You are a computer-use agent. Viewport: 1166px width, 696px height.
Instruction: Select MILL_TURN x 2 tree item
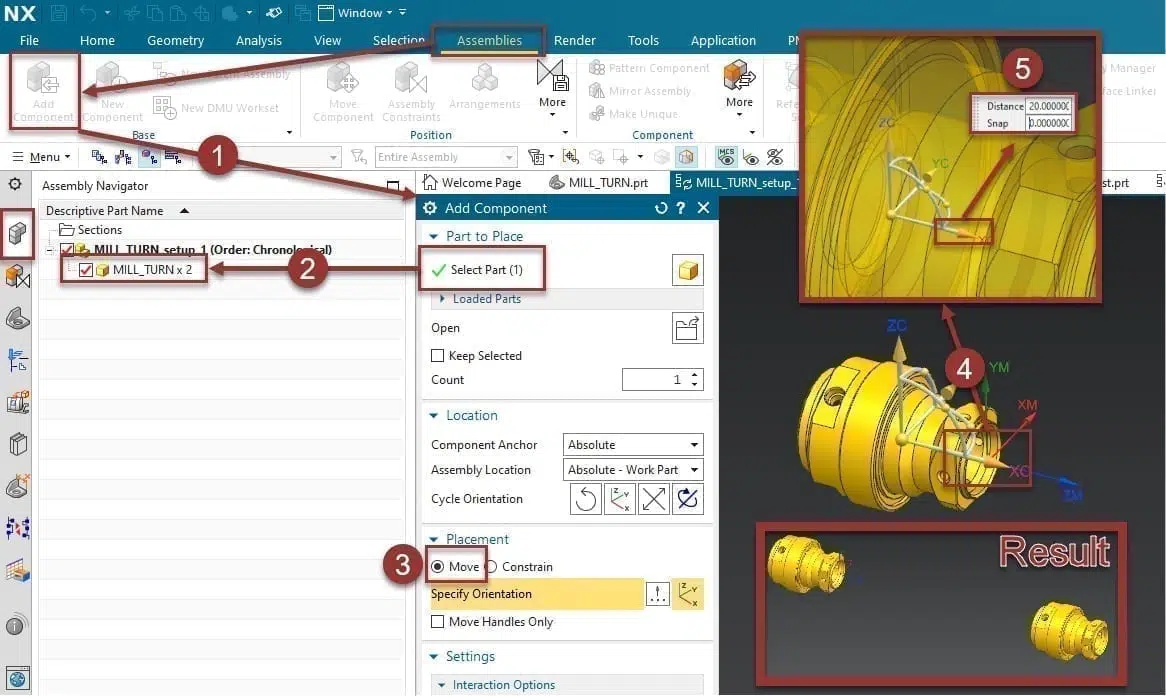tap(152, 270)
